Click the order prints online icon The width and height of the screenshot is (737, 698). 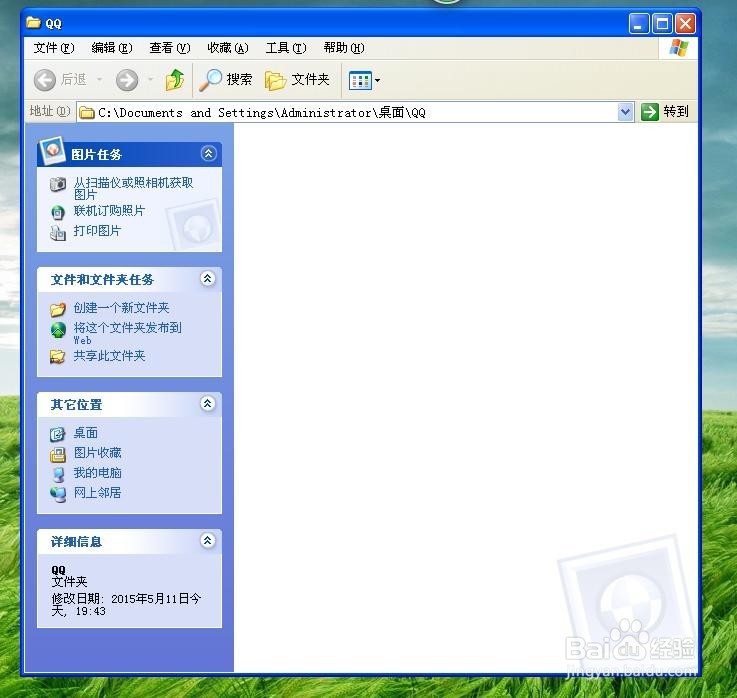[58, 212]
